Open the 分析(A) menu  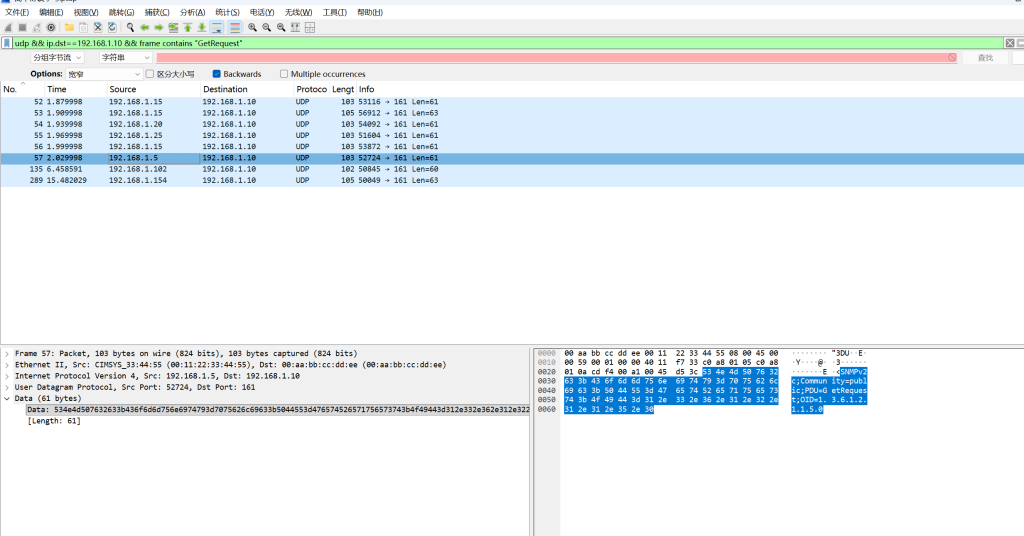(191, 12)
